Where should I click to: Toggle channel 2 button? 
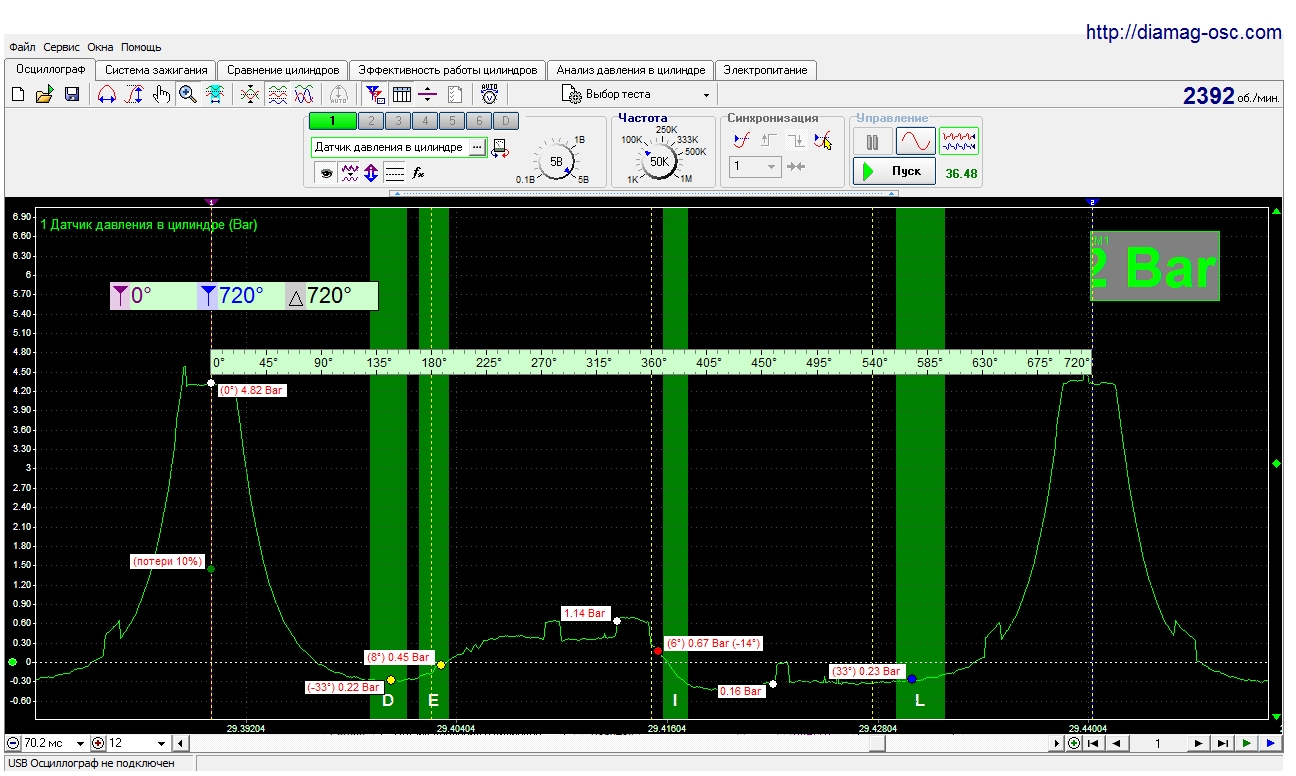tap(372, 121)
